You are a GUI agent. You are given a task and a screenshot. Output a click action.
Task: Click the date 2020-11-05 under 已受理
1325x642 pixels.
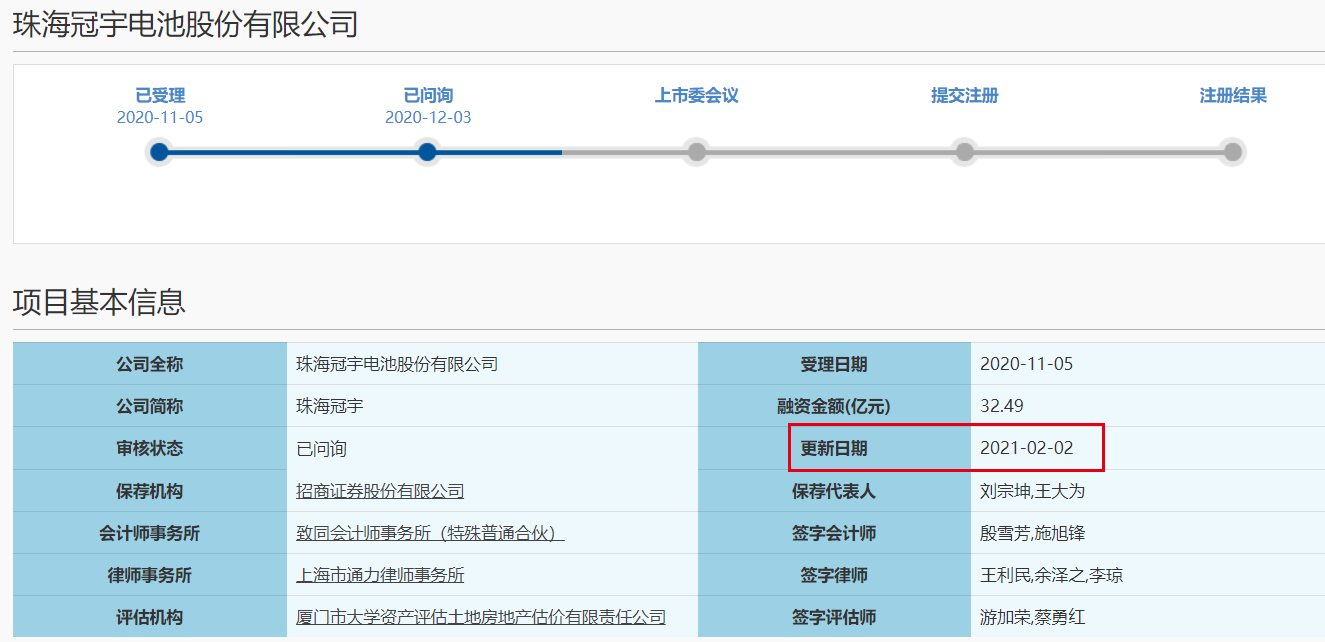click(x=160, y=117)
